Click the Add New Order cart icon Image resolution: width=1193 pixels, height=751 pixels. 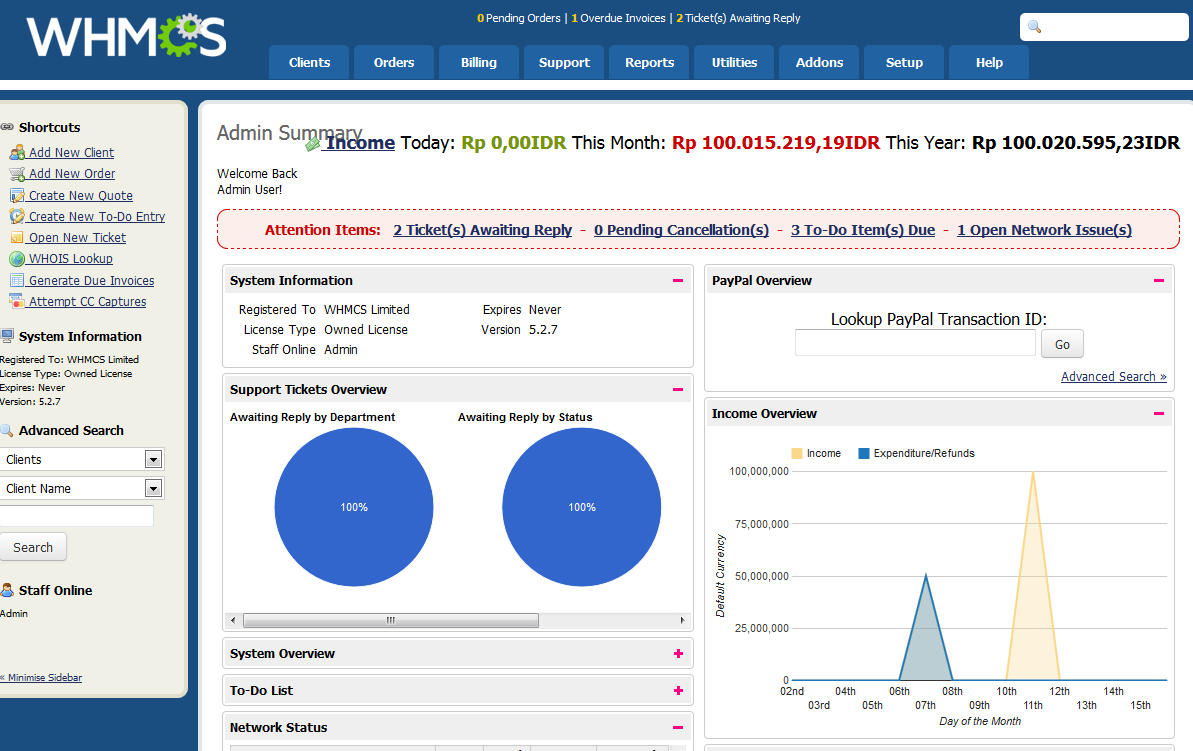click(x=17, y=174)
